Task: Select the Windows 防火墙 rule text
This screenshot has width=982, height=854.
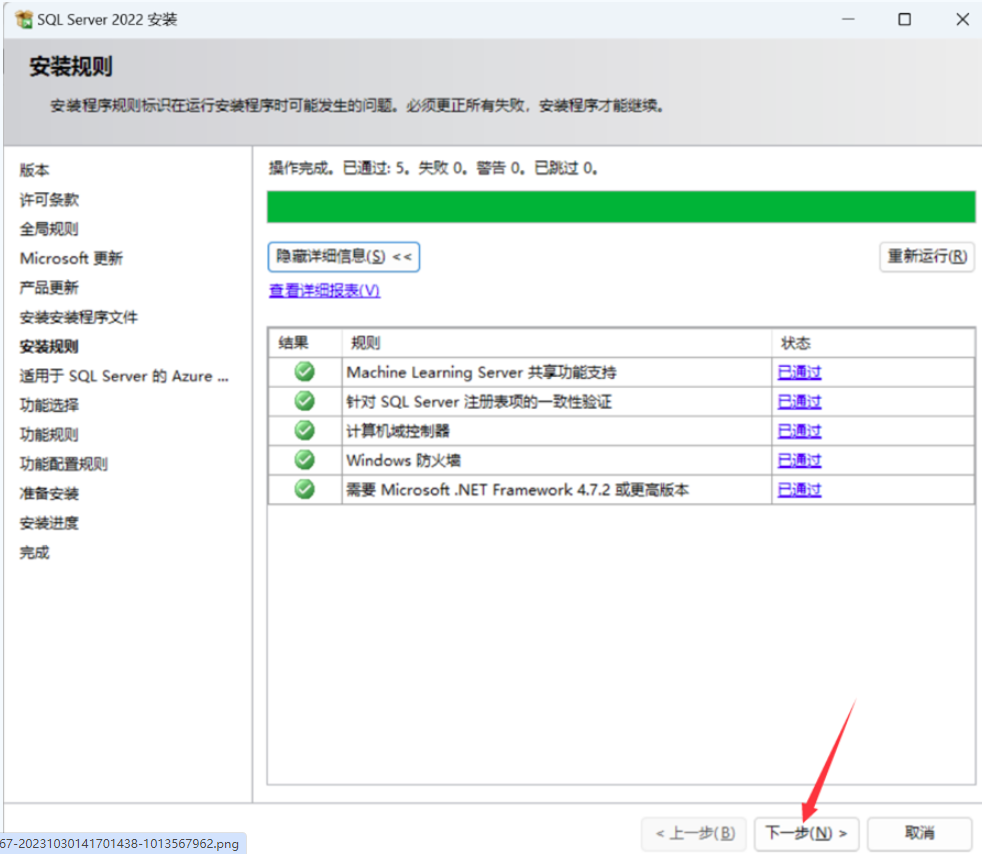Action: 403,460
